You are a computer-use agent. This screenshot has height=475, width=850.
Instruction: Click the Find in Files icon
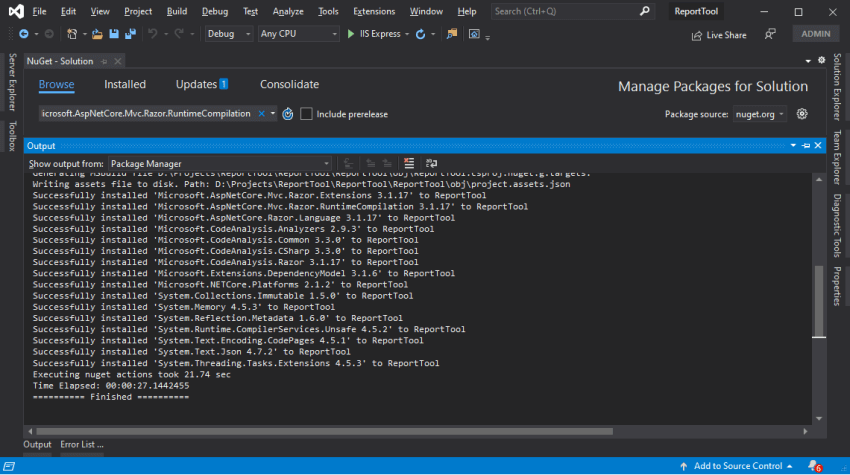(452, 34)
